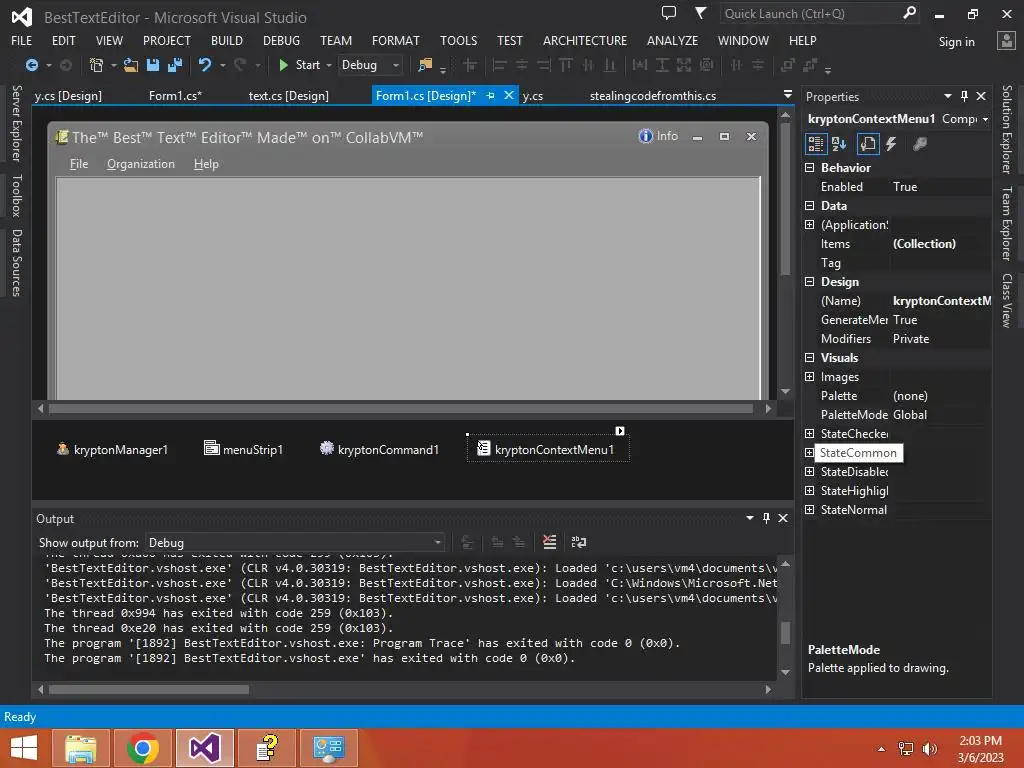Open the BUILD menu
Viewport: 1024px width, 768px height.
click(227, 40)
